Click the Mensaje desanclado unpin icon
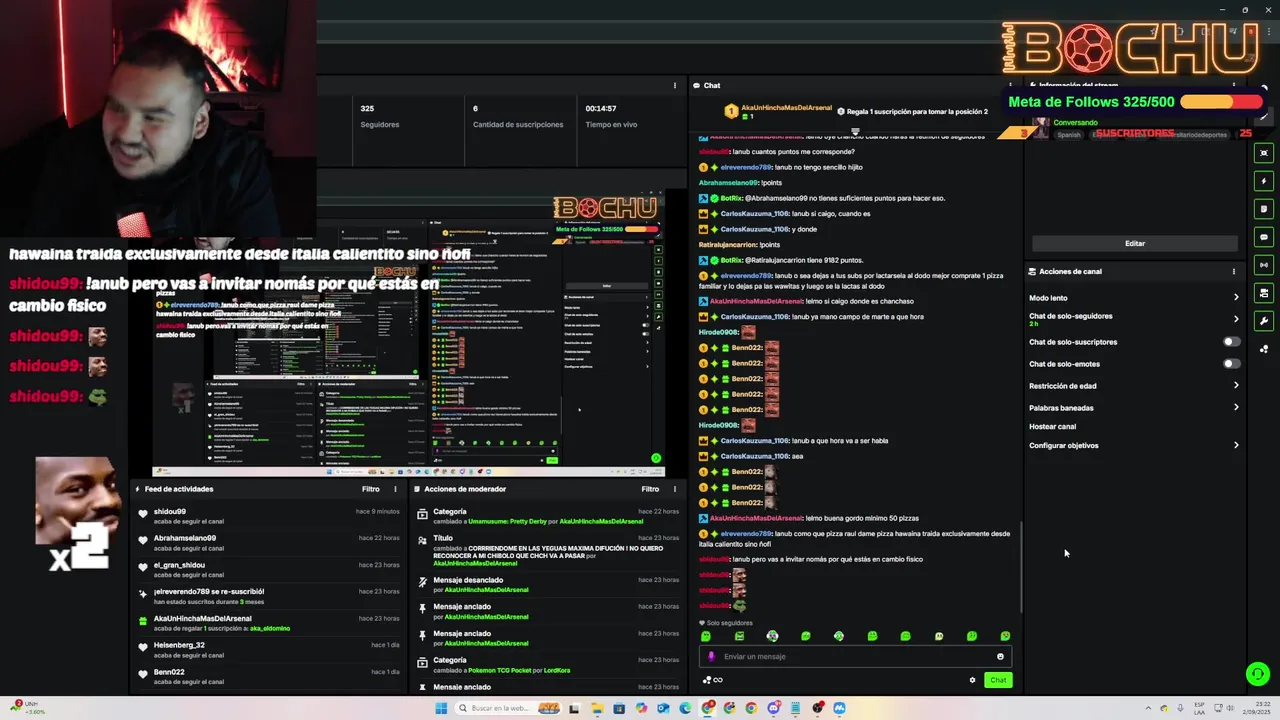1280x720 pixels. point(422,581)
